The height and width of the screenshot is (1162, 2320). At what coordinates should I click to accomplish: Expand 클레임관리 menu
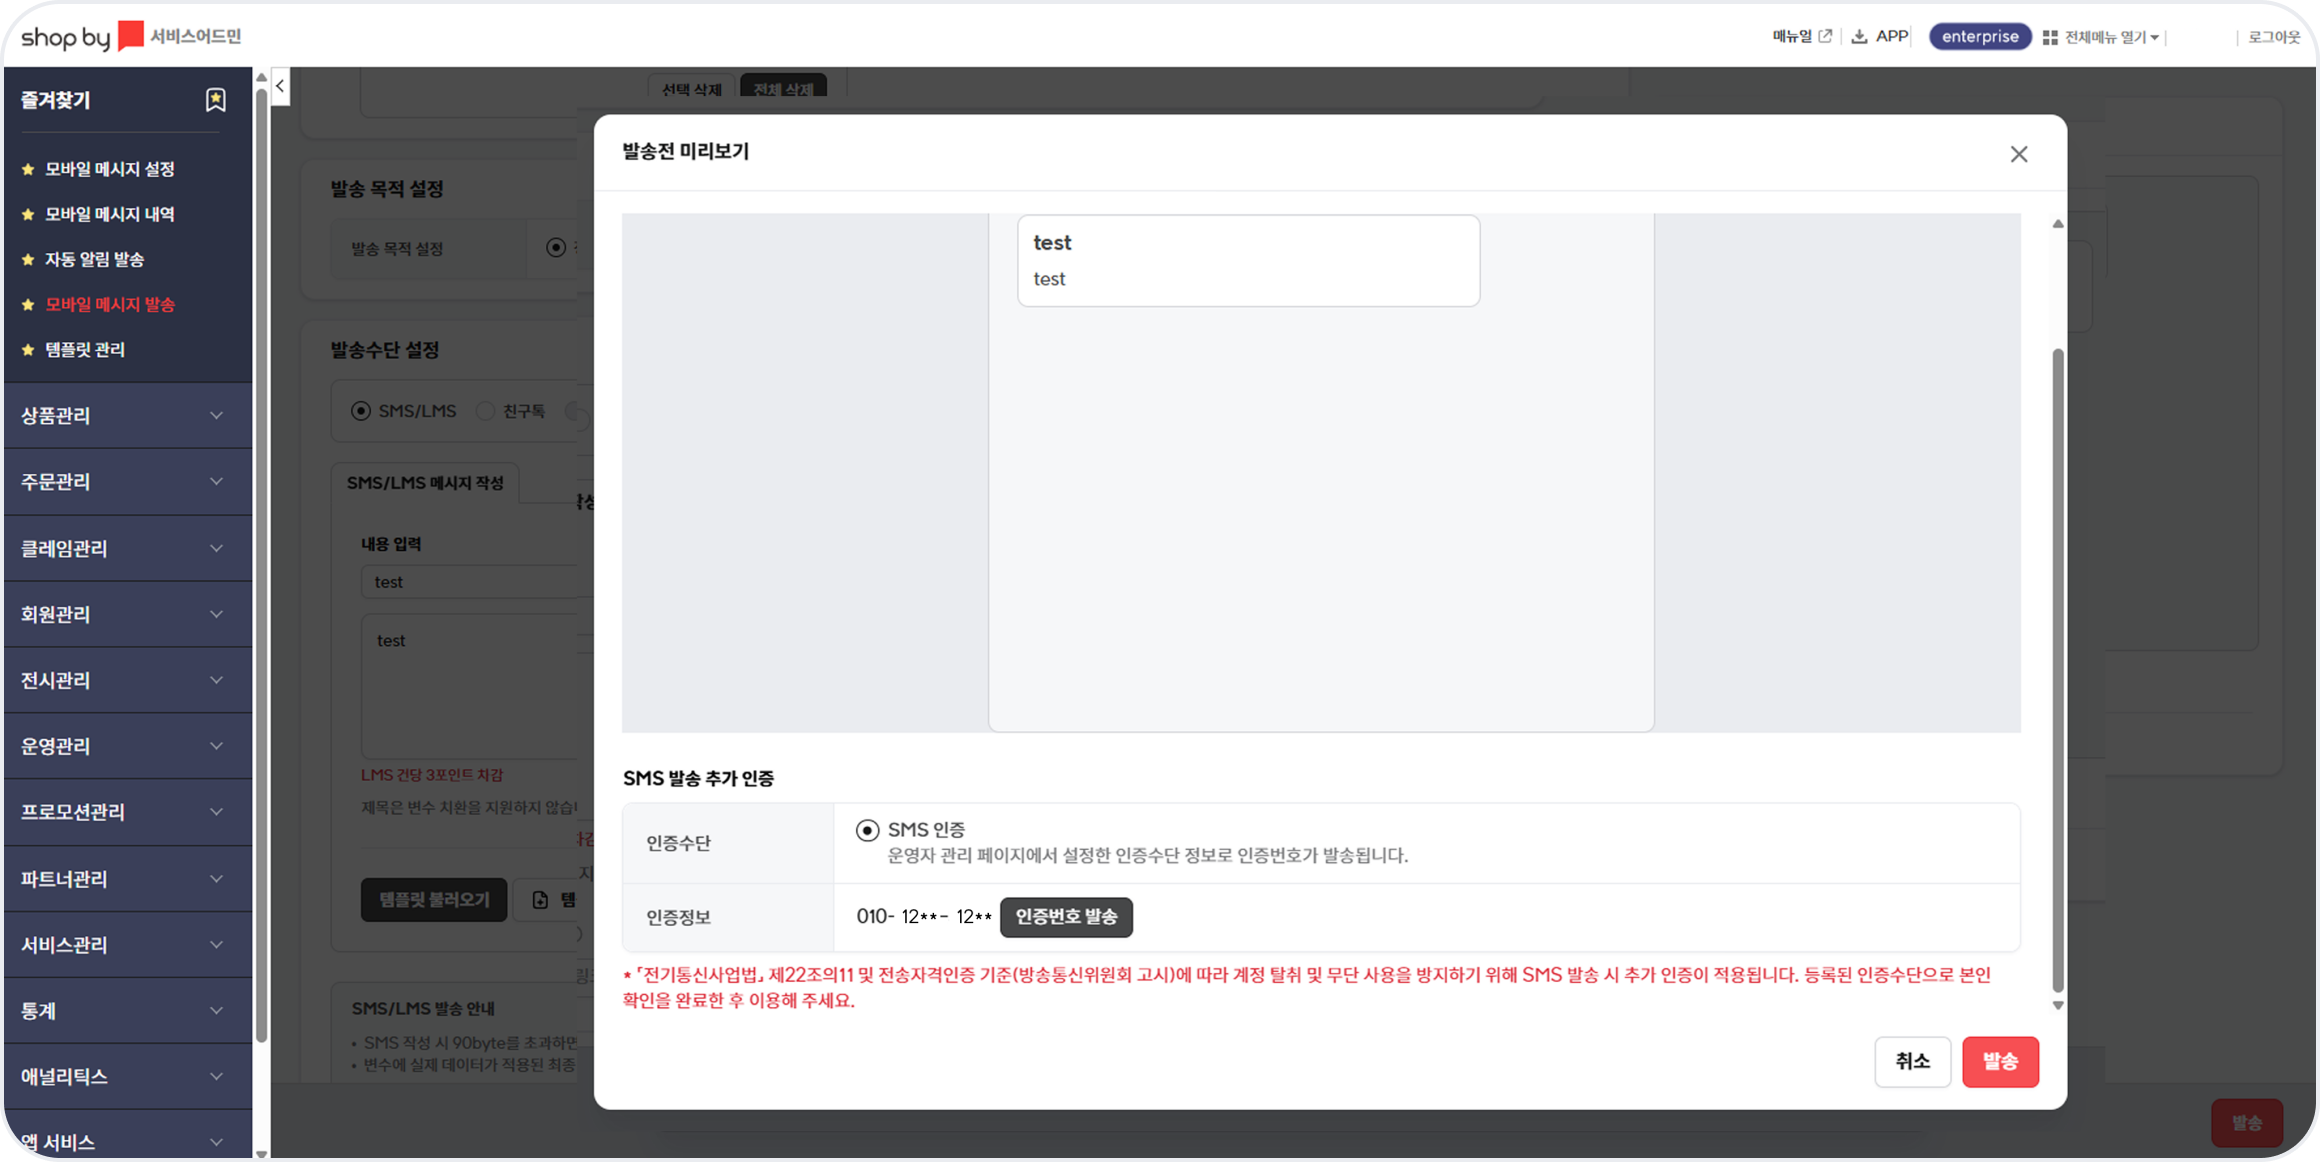pyautogui.click(x=127, y=548)
